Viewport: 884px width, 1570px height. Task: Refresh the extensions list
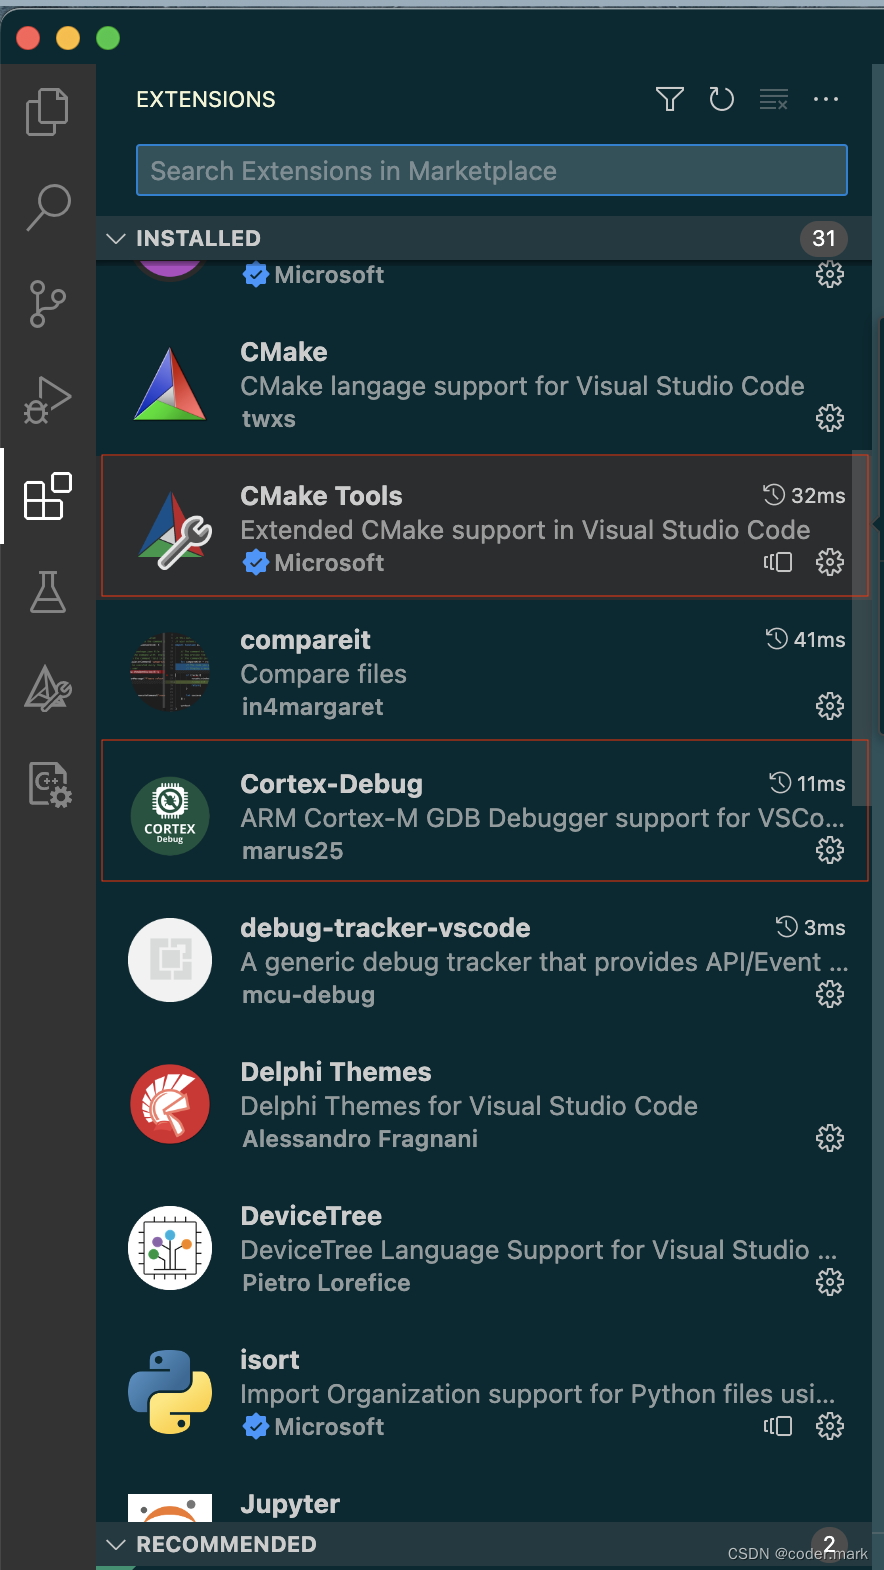coord(721,99)
